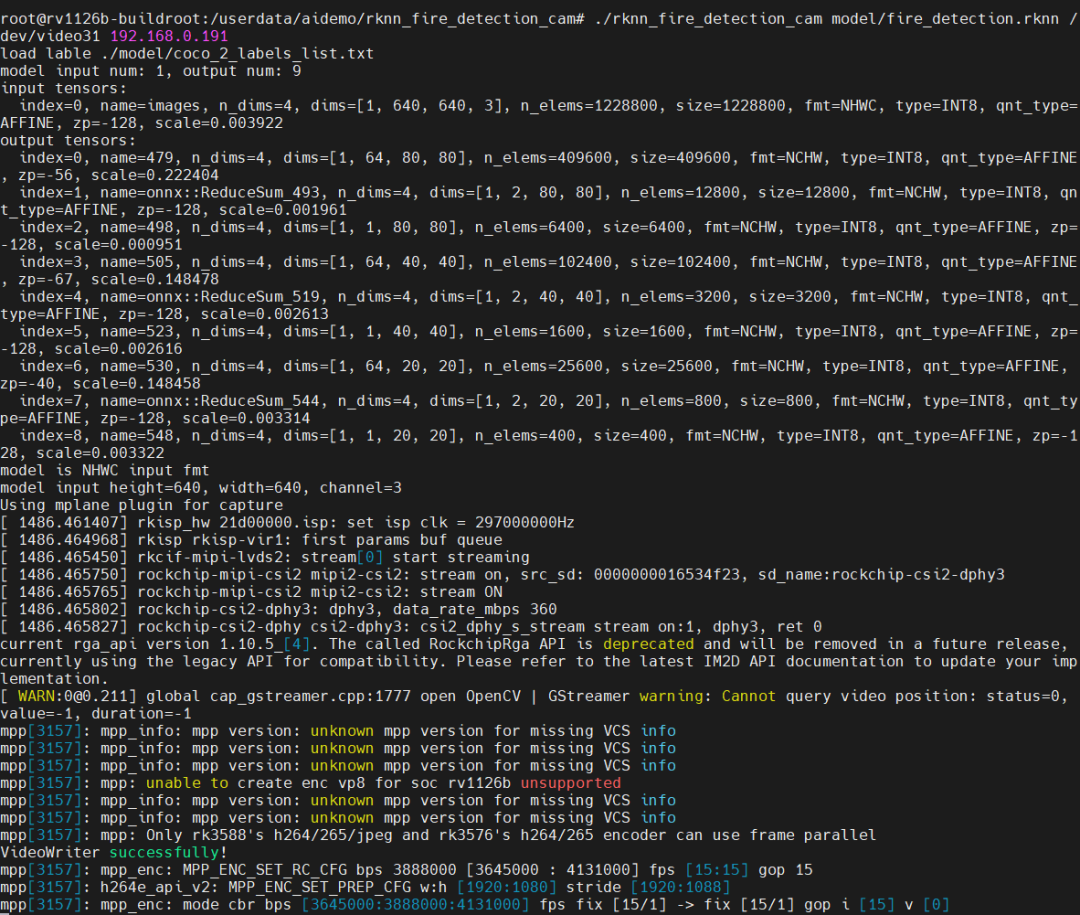Click the yellow word 'deprecated'

pos(648,644)
